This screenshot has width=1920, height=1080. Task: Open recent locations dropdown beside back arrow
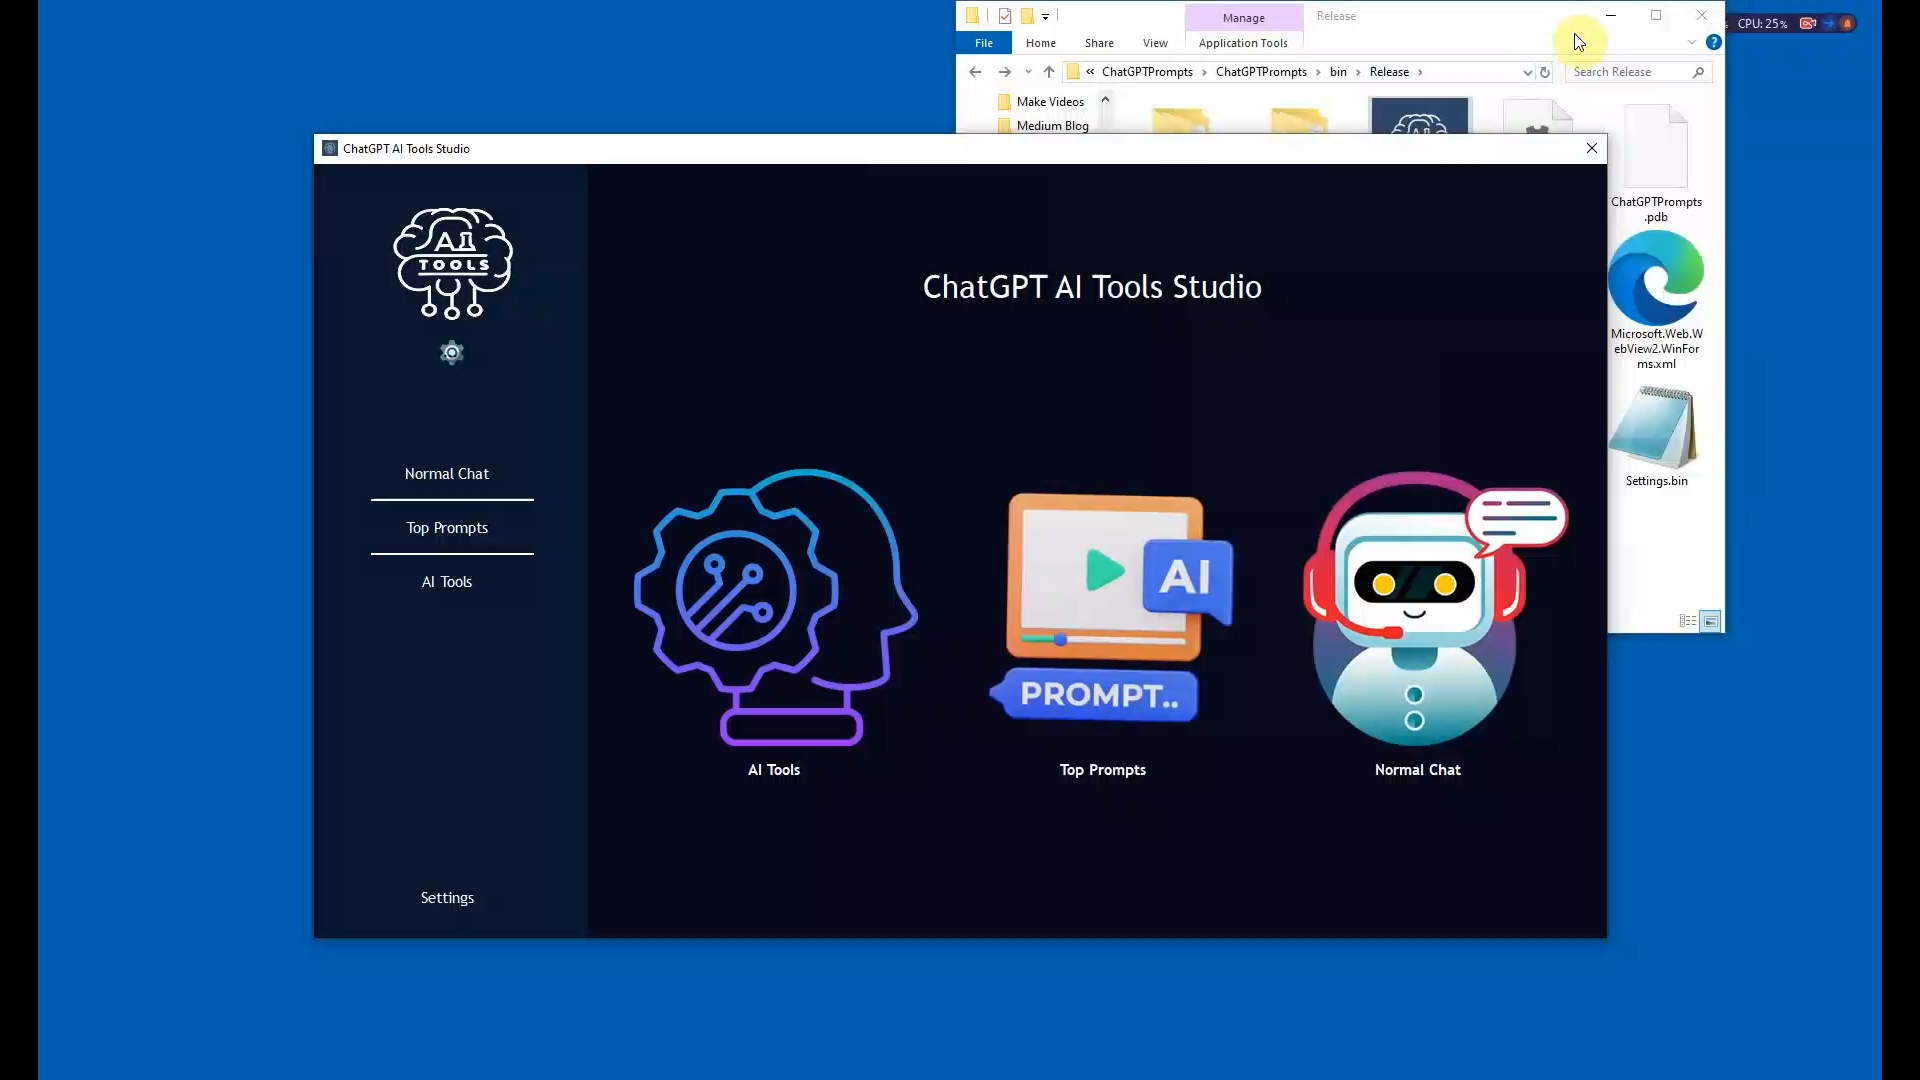point(1029,72)
